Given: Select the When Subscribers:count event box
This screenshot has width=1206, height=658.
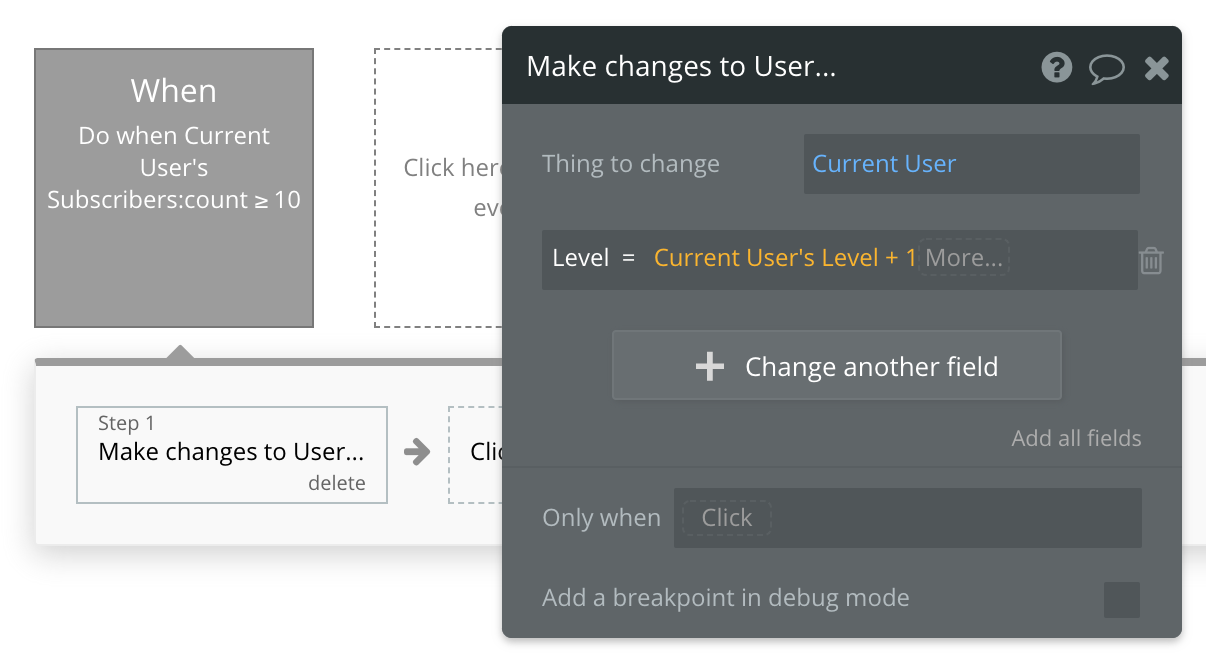Looking at the screenshot, I should point(174,188).
